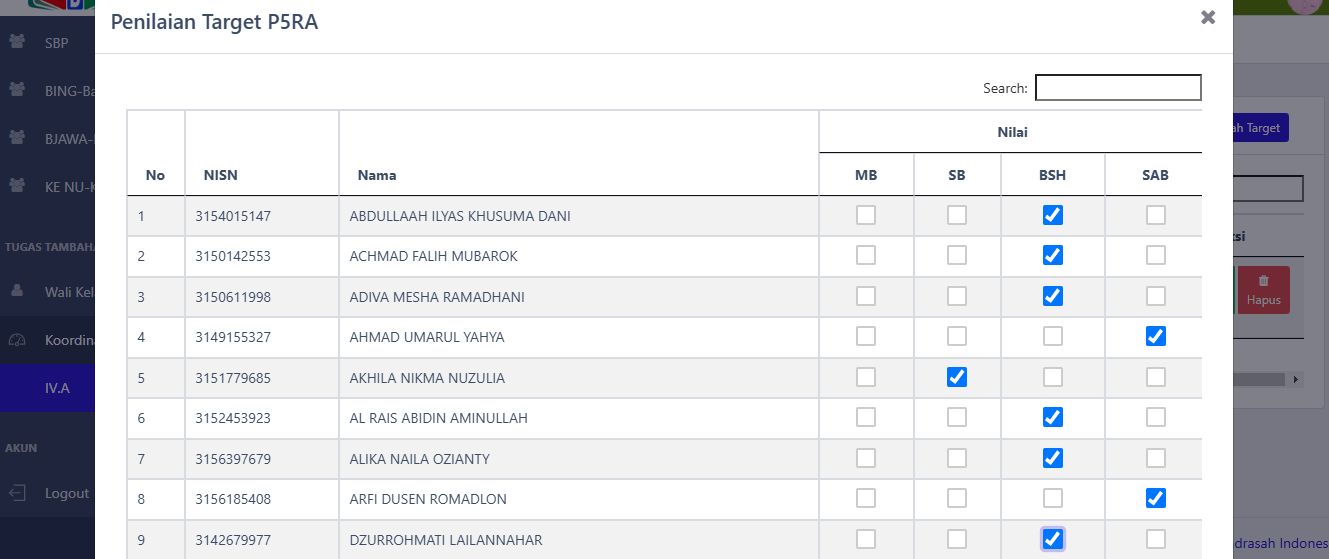This screenshot has height=559, width=1329.
Task: Click the Logout arrow icon
Action: [17, 493]
